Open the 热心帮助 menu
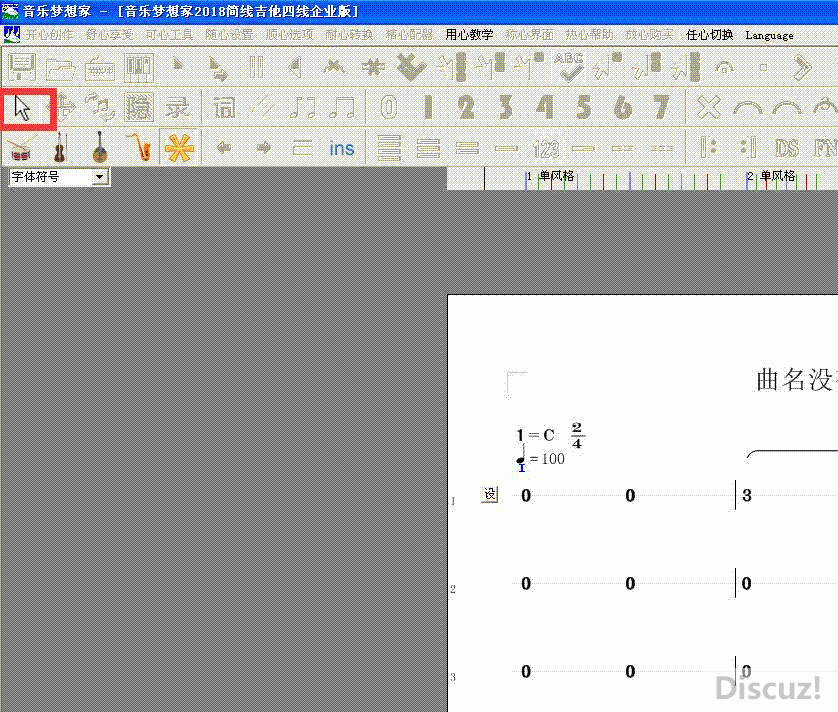The image size is (838, 712). [x=589, y=35]
